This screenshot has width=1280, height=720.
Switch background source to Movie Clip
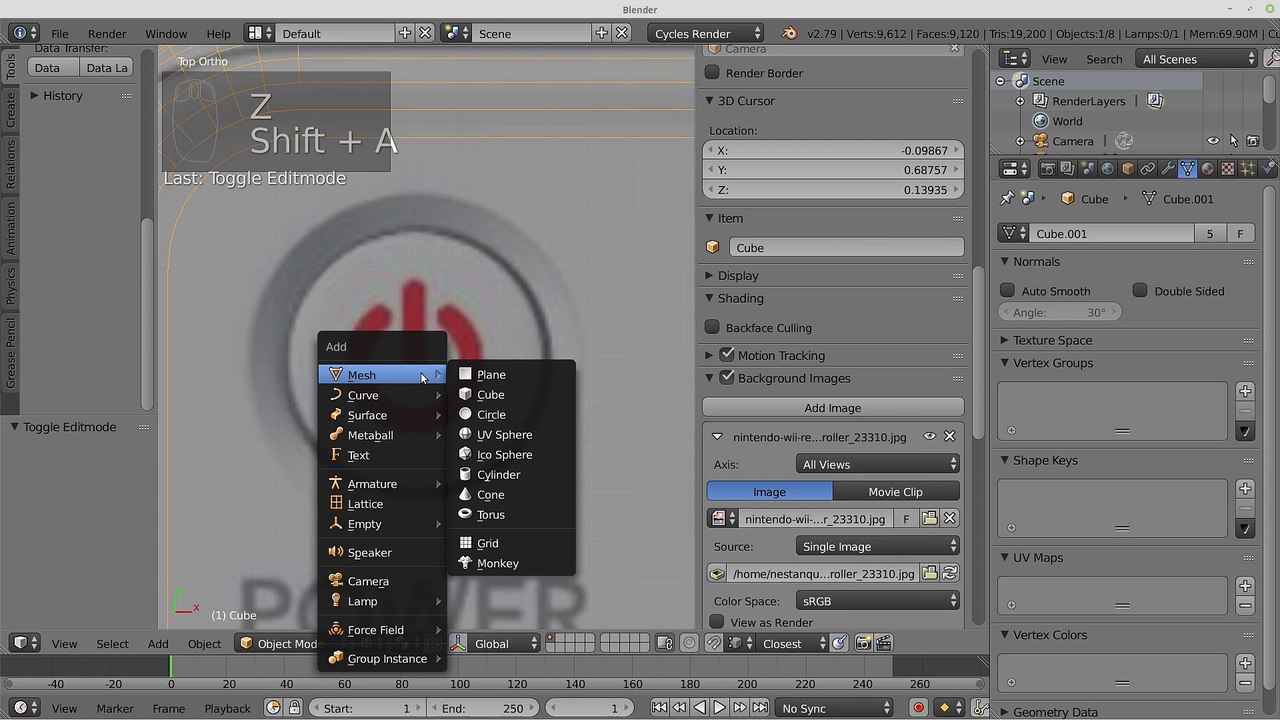[x=896, y=491]
